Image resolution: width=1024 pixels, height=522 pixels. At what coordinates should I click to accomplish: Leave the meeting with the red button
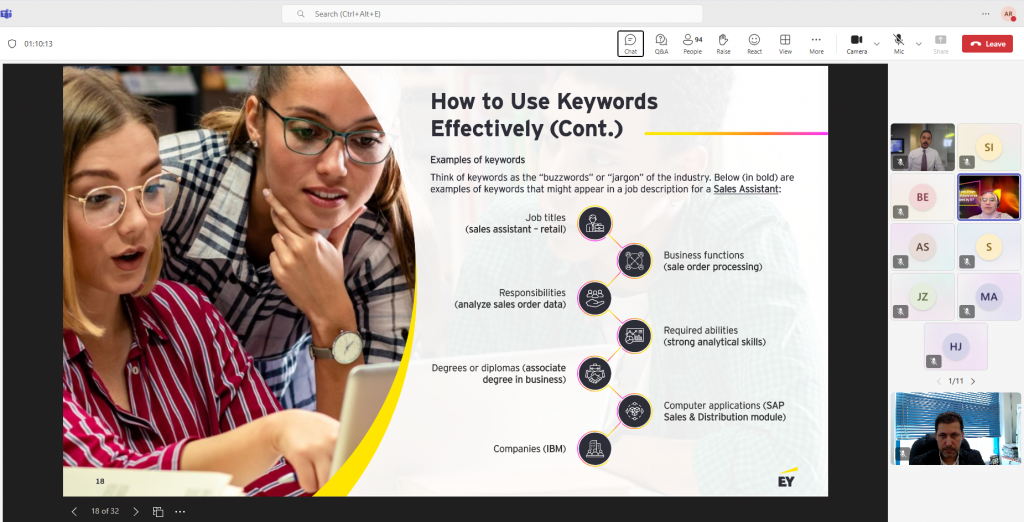[x=987, y=44]
